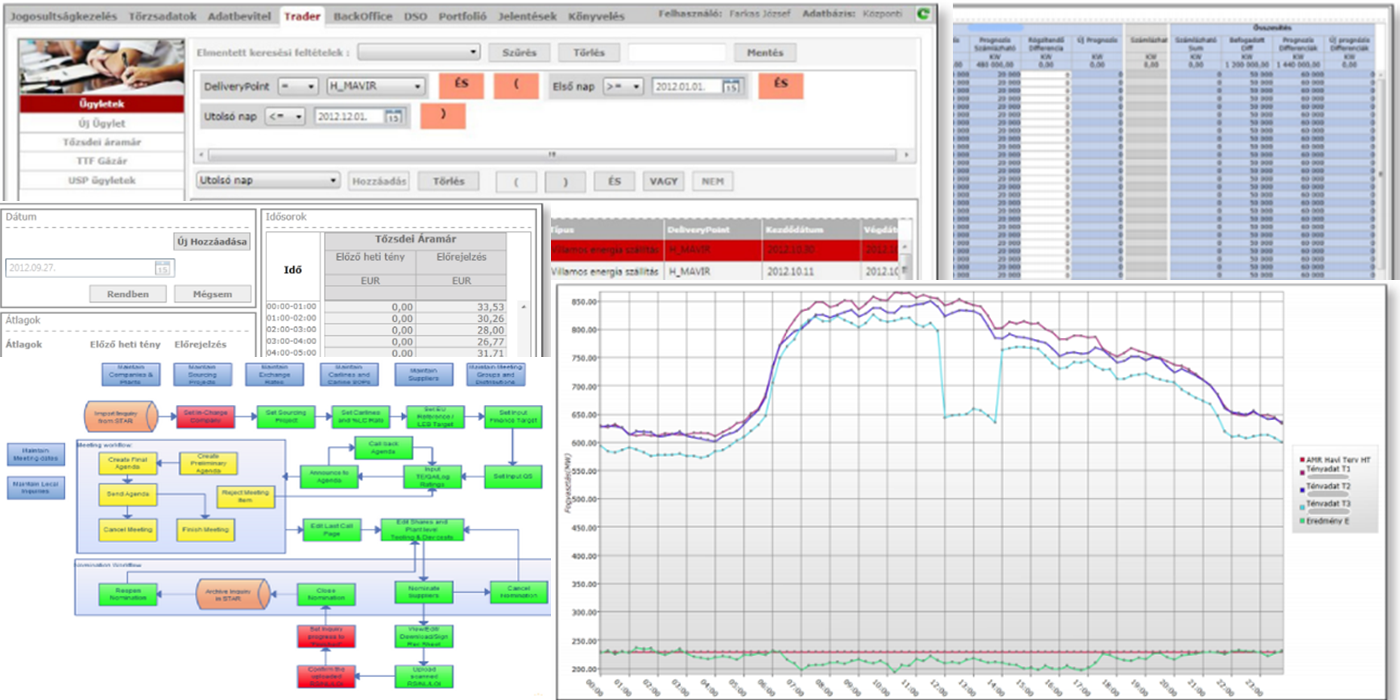
Task: Click the Új Hozzáadása button
Action: click(213, 241)
